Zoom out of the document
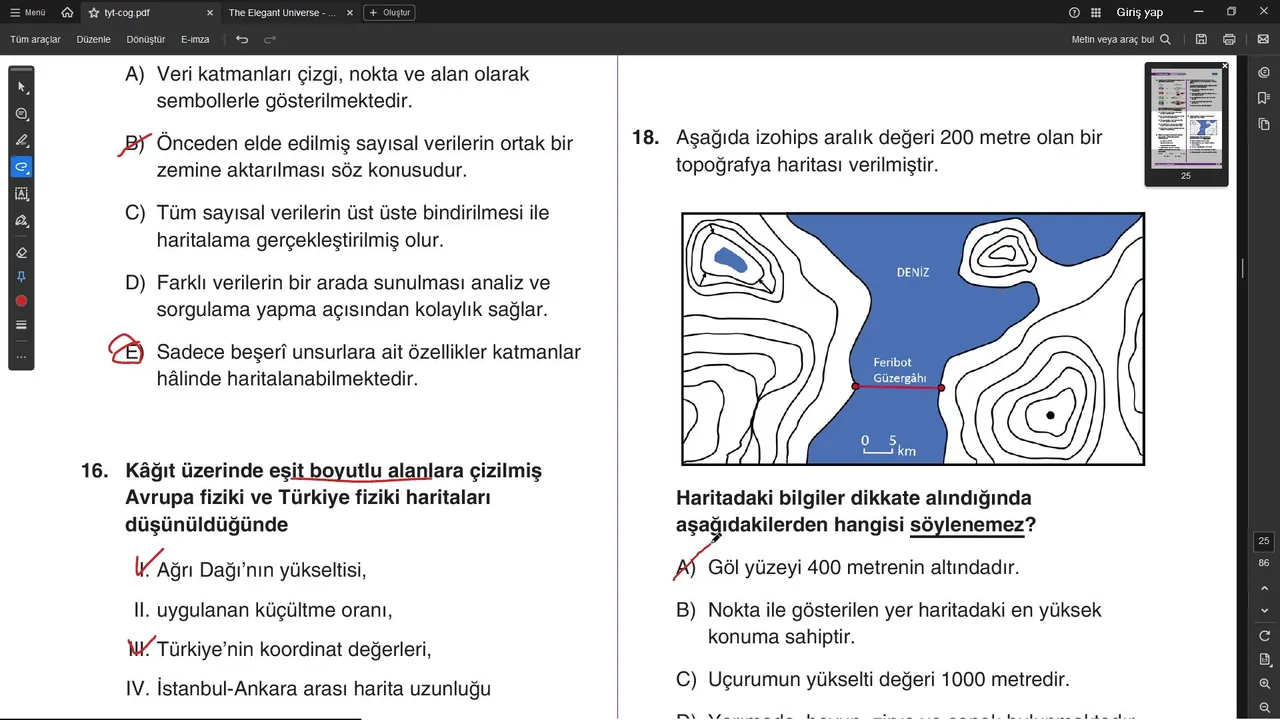 pos(1264,706)
